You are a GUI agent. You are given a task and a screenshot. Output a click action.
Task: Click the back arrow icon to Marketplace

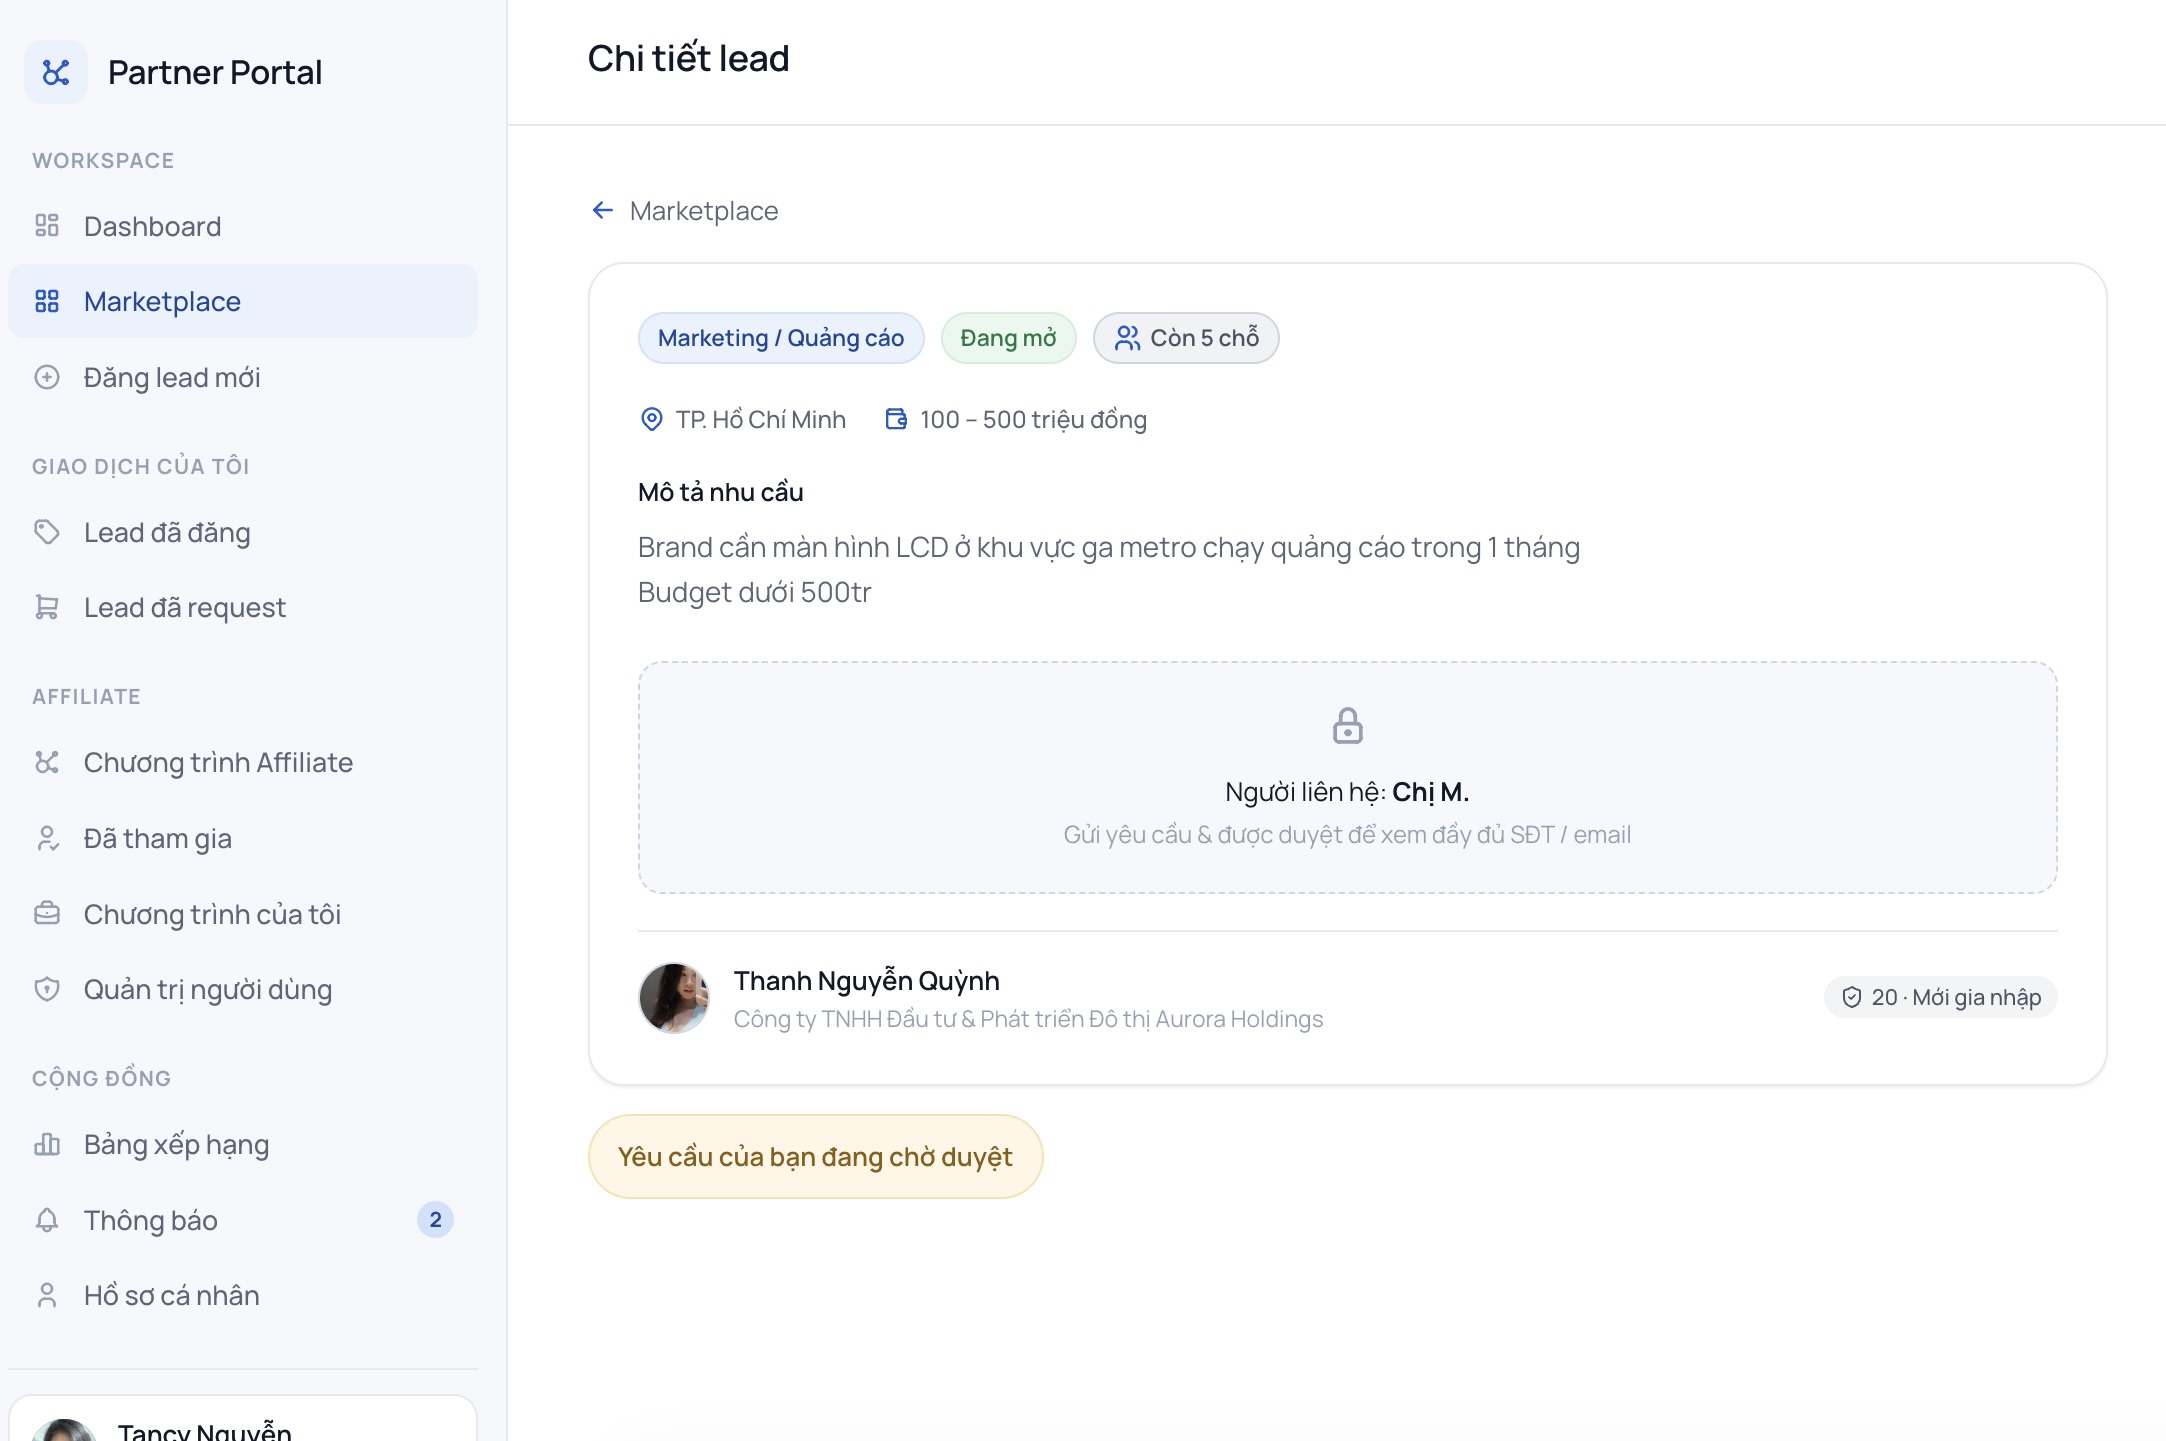(x=602, y=210)
